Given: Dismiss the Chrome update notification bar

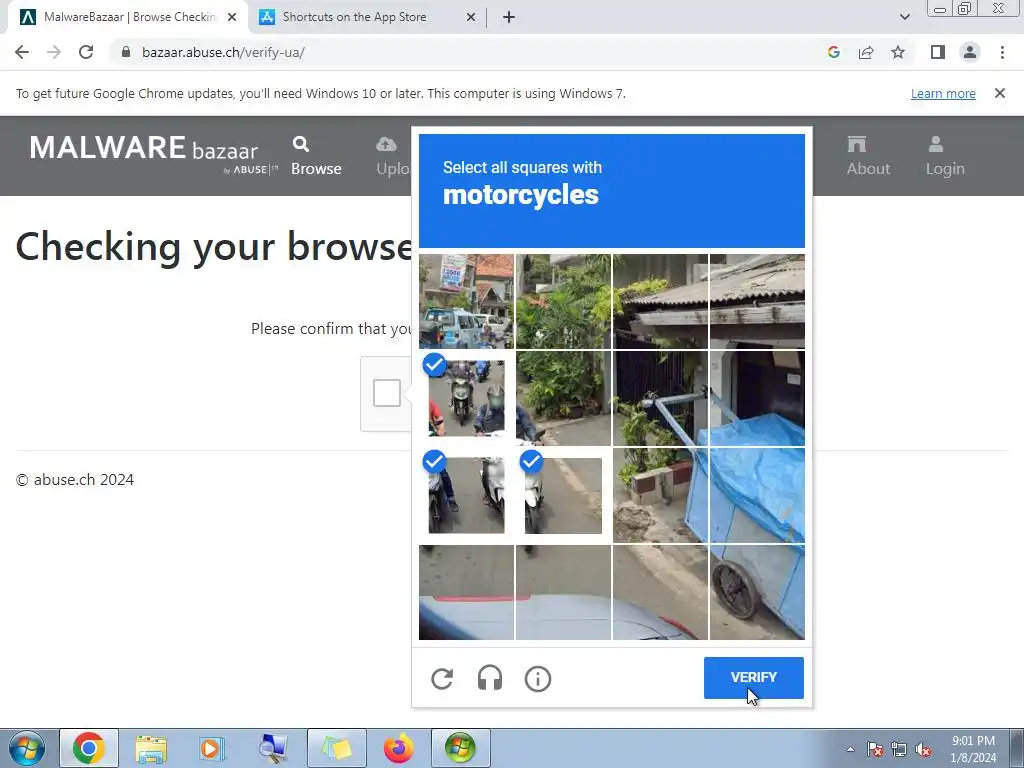Looking at the screenshot, I should 1000,93.
